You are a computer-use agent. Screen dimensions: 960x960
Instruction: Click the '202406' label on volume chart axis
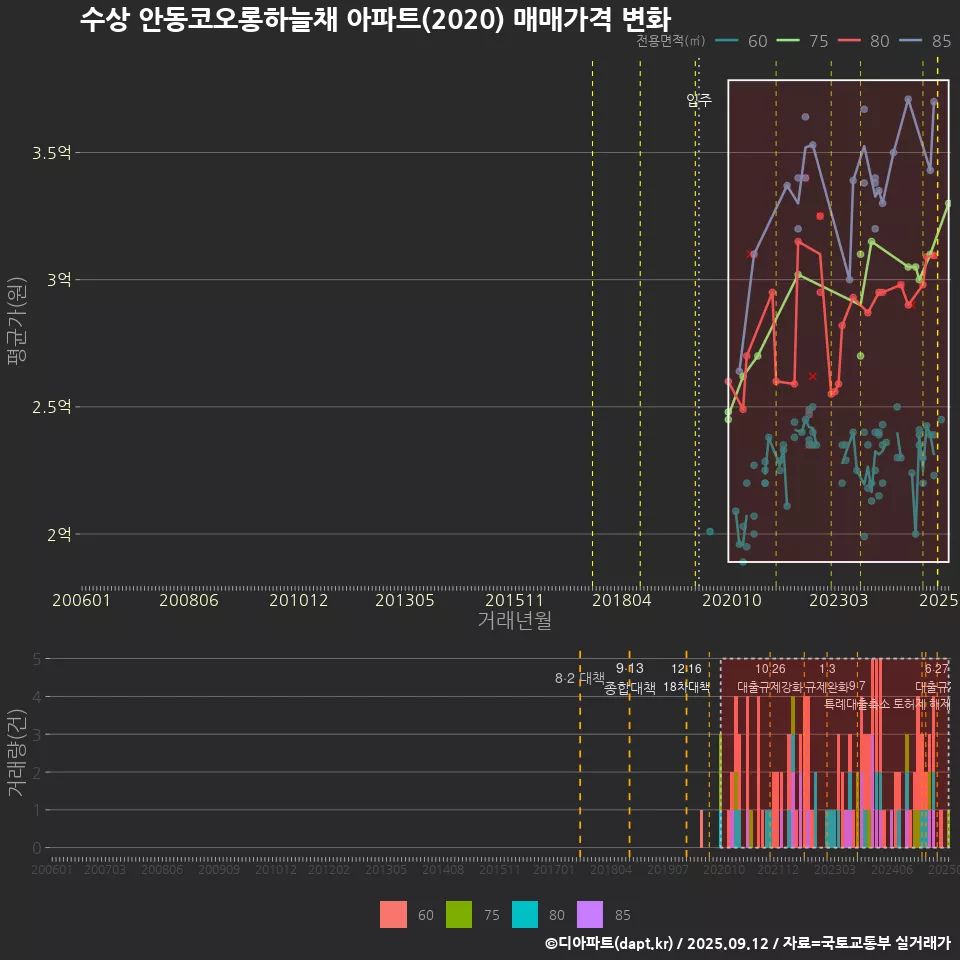coord(892,869)
